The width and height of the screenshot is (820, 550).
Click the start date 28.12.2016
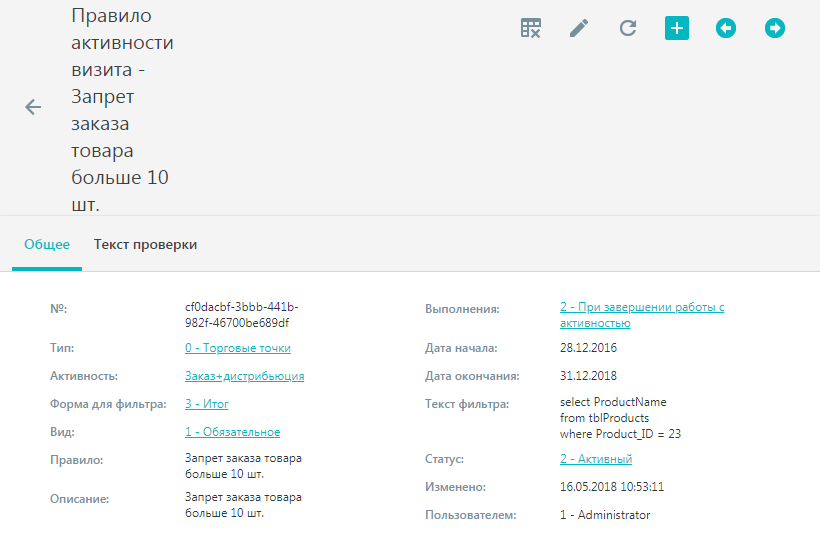pos(588,348)
